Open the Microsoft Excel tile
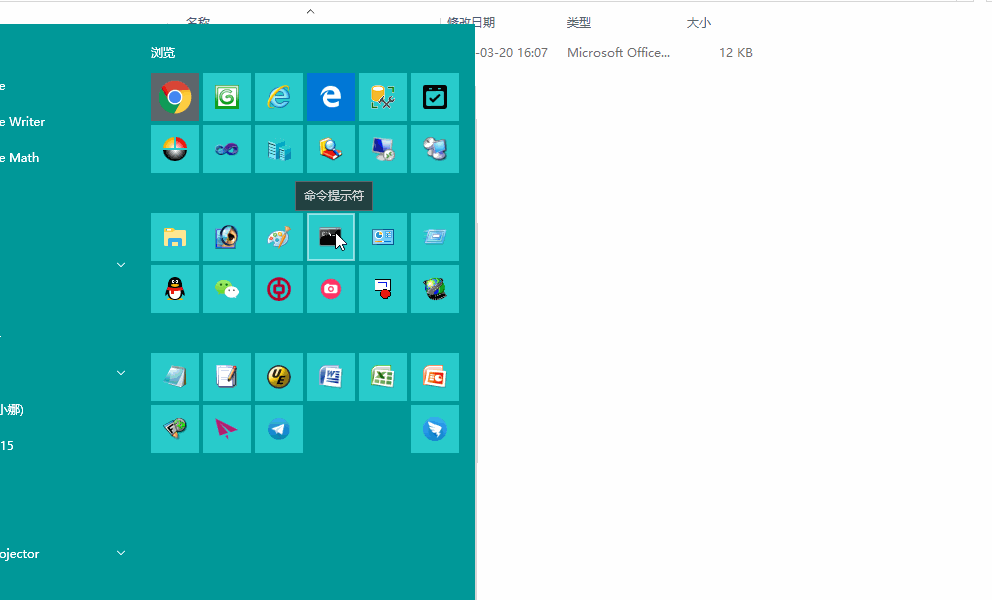Image resolution: width=992 pixels, height=600 pixels. tap(383, 377)
